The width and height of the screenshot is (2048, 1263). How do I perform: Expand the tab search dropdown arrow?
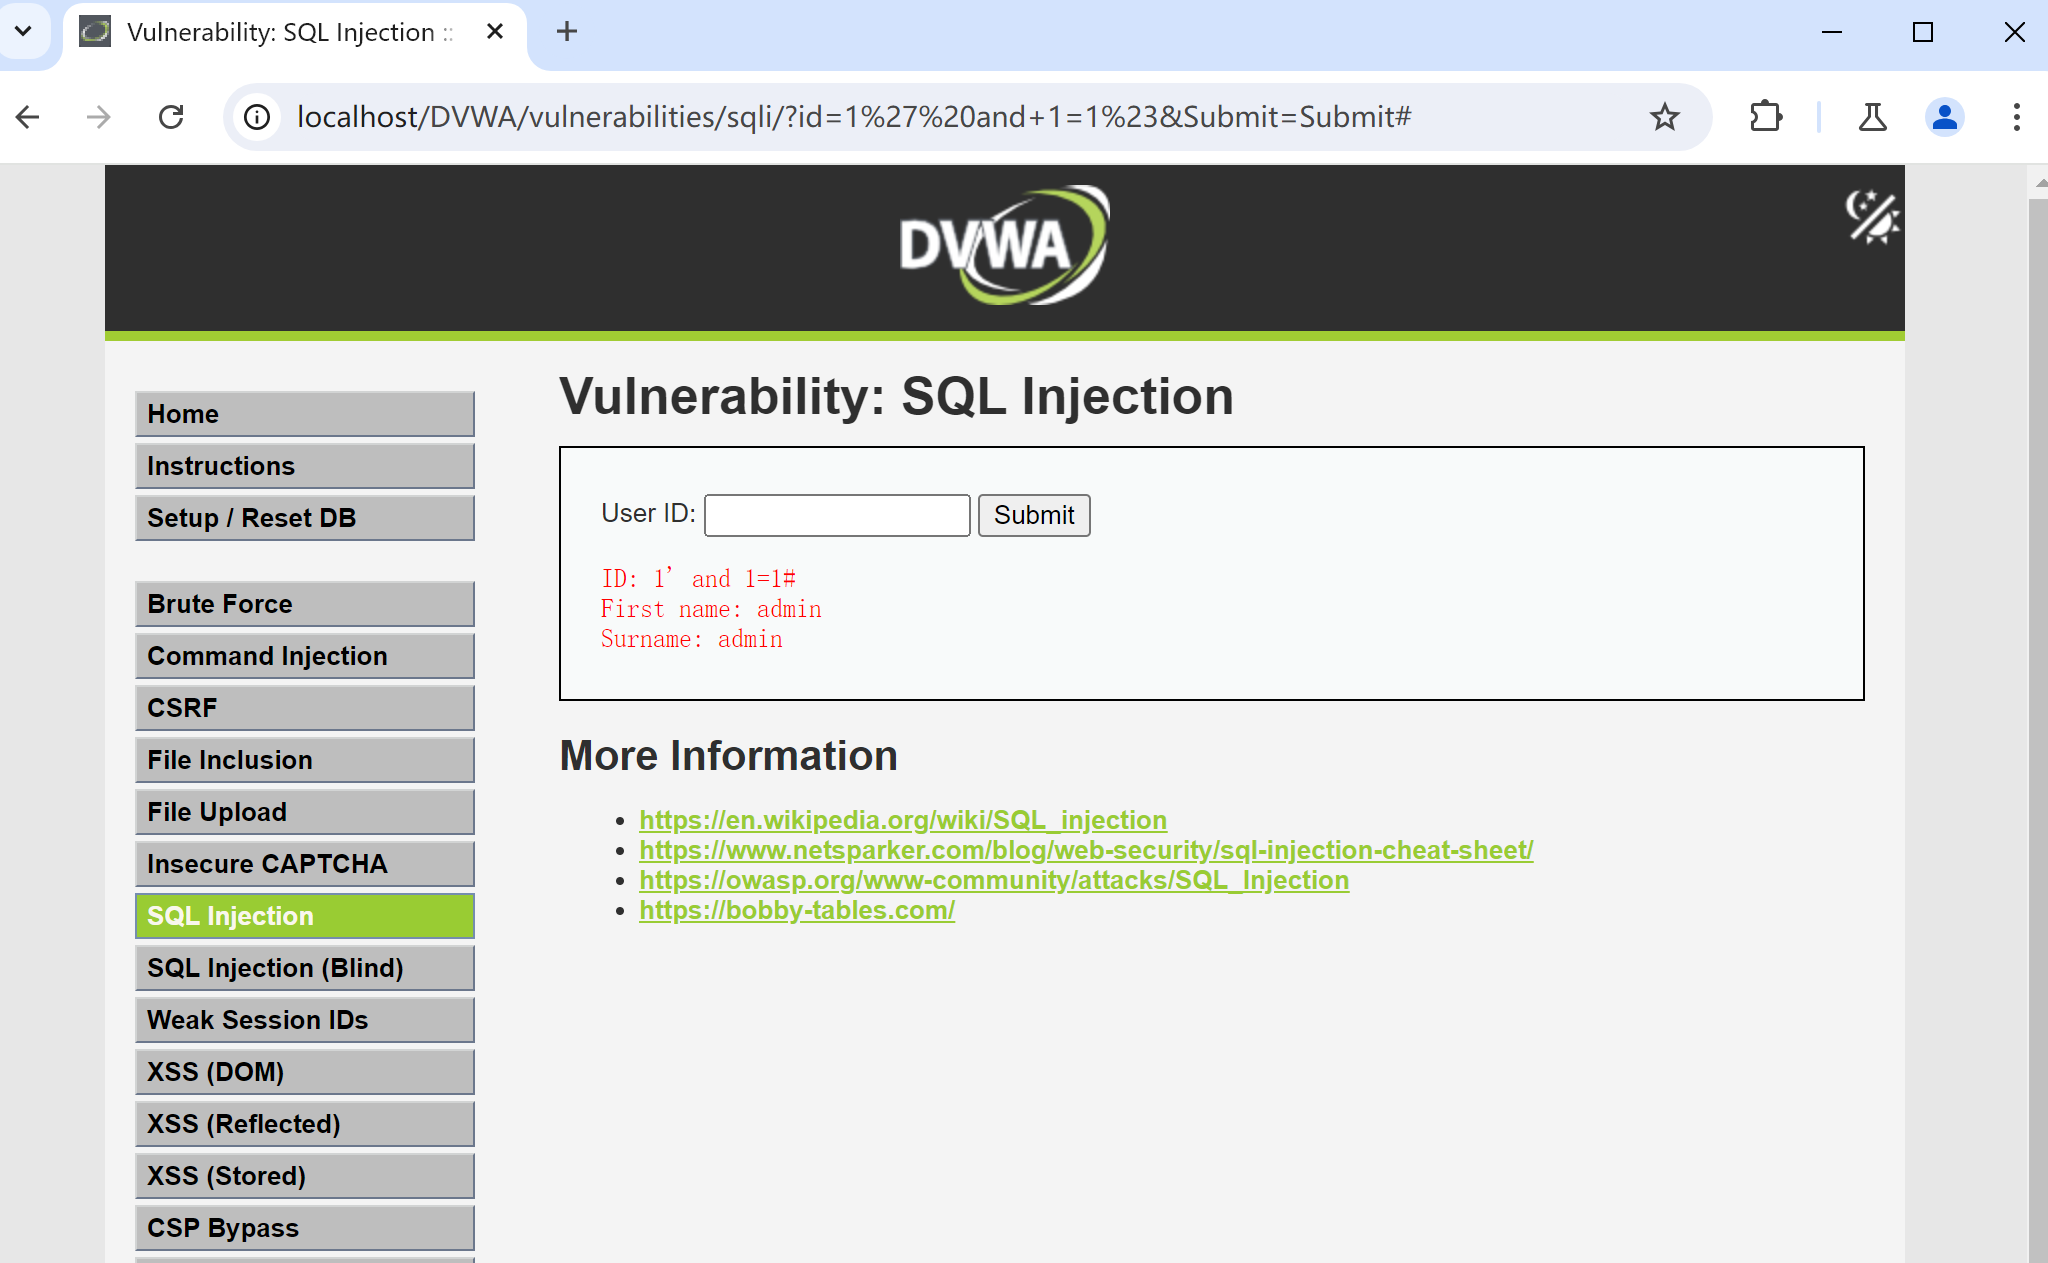(x=23, y=31)
